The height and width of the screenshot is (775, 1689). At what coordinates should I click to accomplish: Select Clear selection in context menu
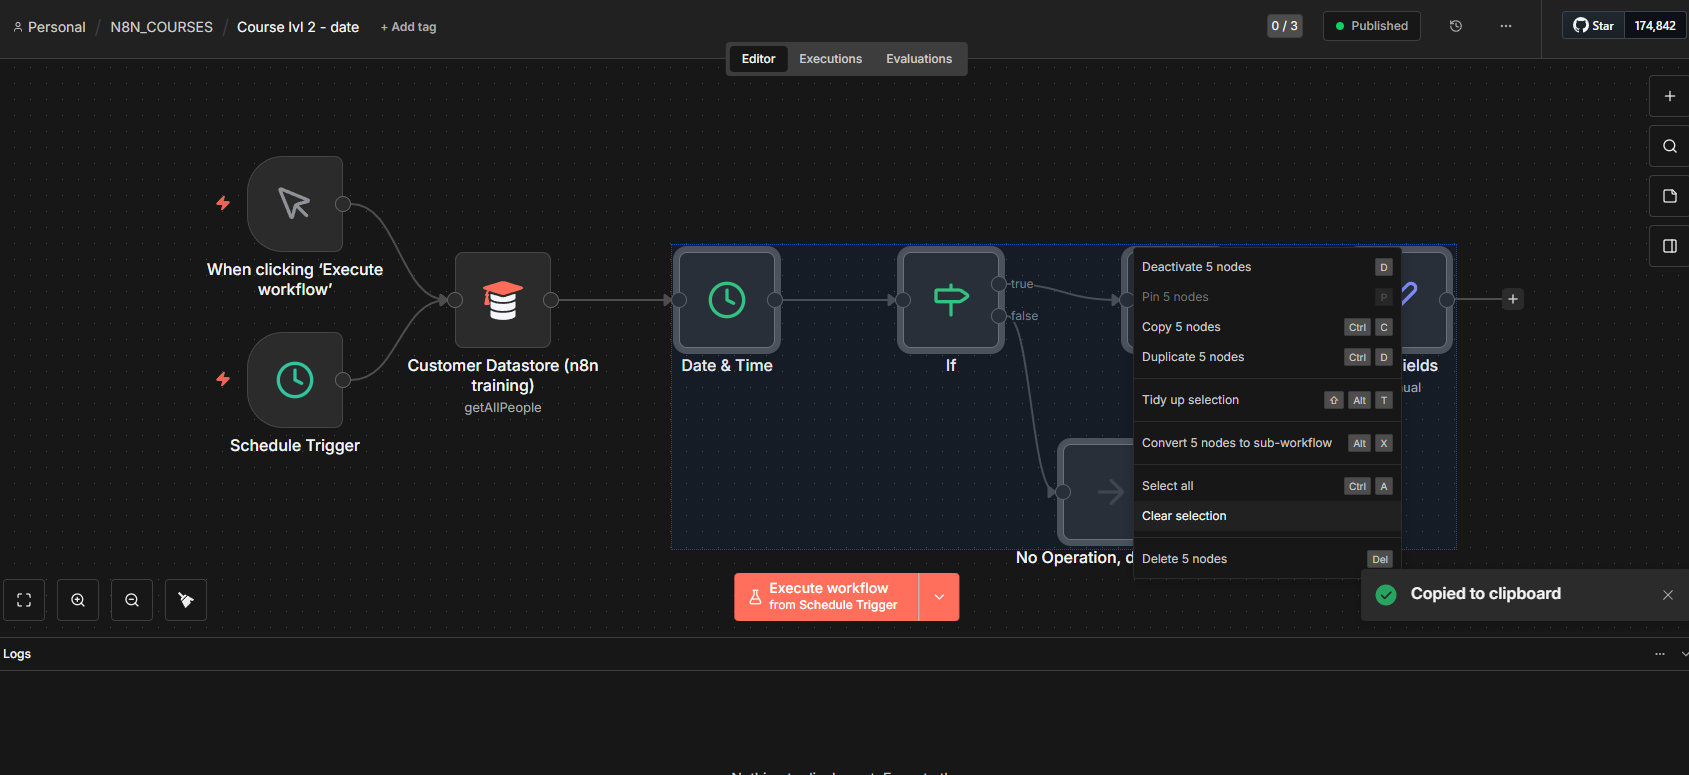coord(1184,516)
